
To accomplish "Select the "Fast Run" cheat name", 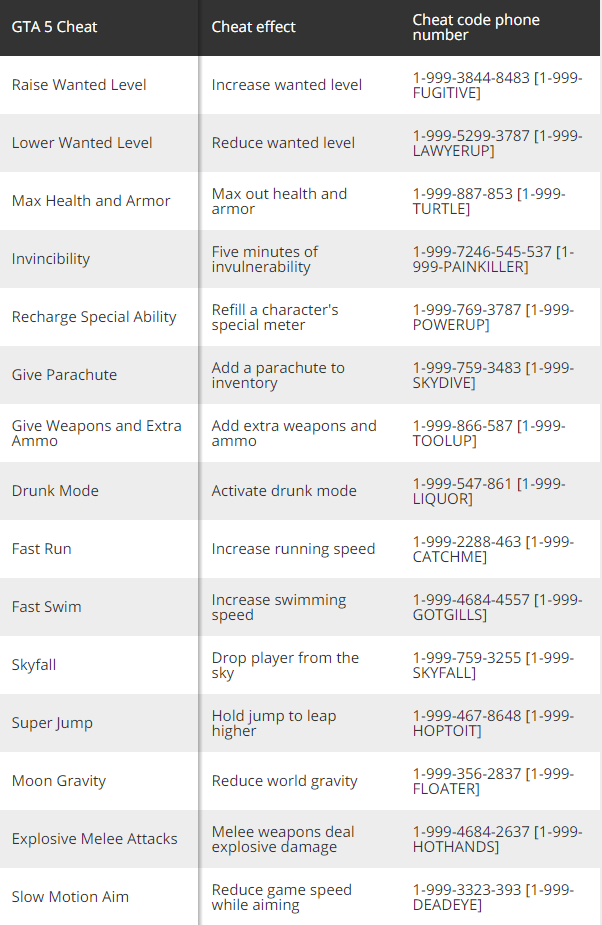I will pyautogui.click(x=42, y=549).
